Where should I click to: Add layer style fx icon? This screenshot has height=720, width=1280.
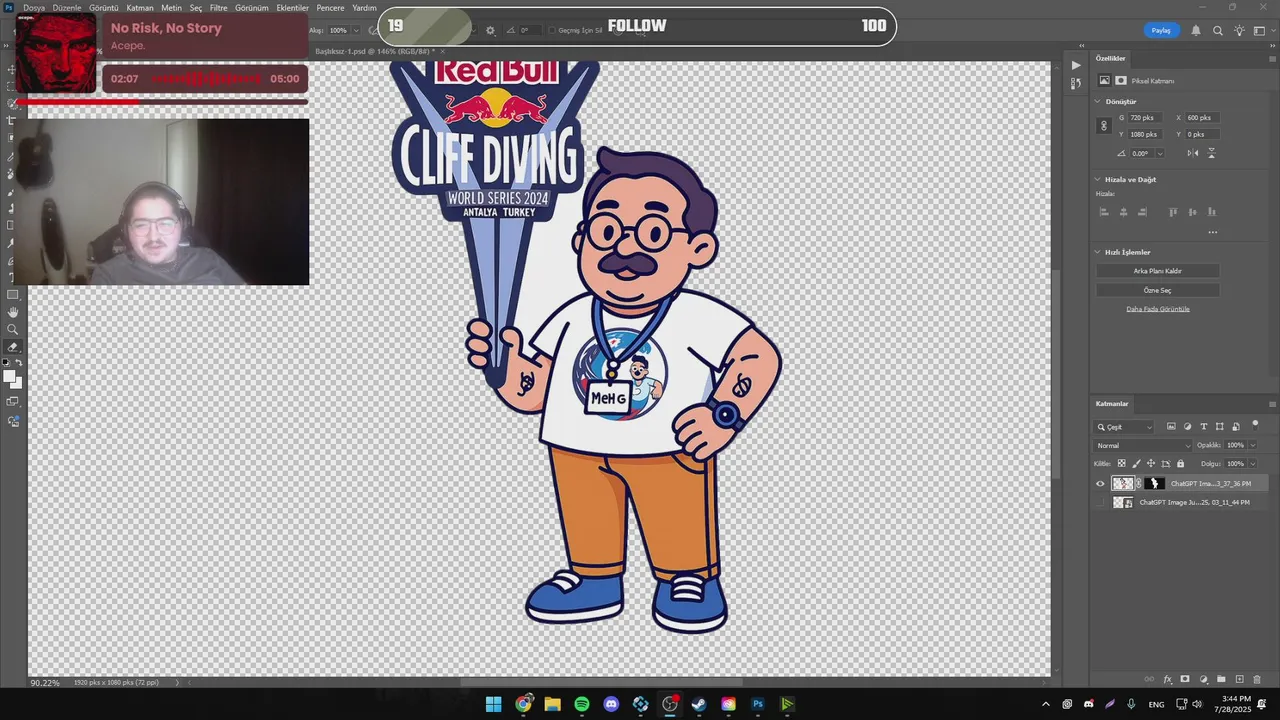pos(1167,679)
